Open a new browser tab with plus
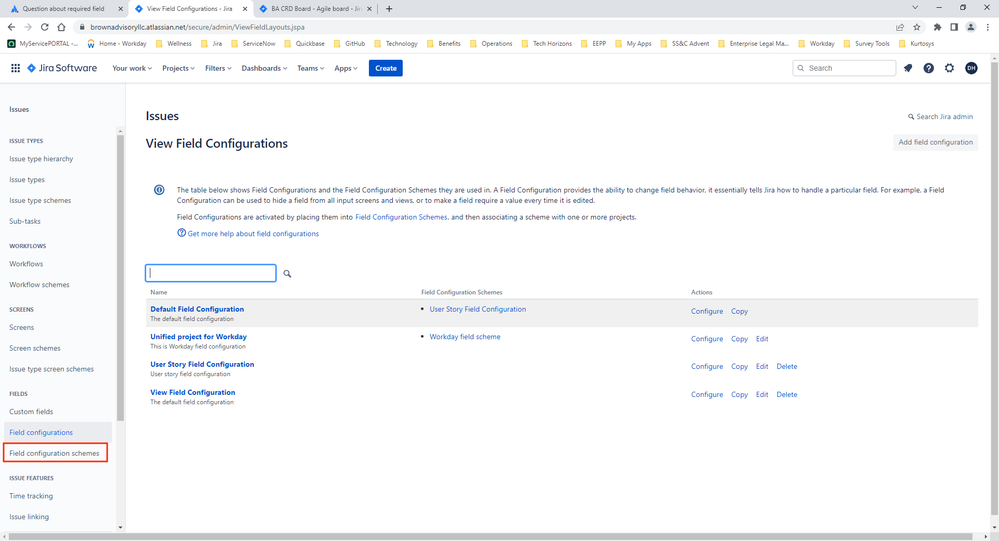 (389, 9)
